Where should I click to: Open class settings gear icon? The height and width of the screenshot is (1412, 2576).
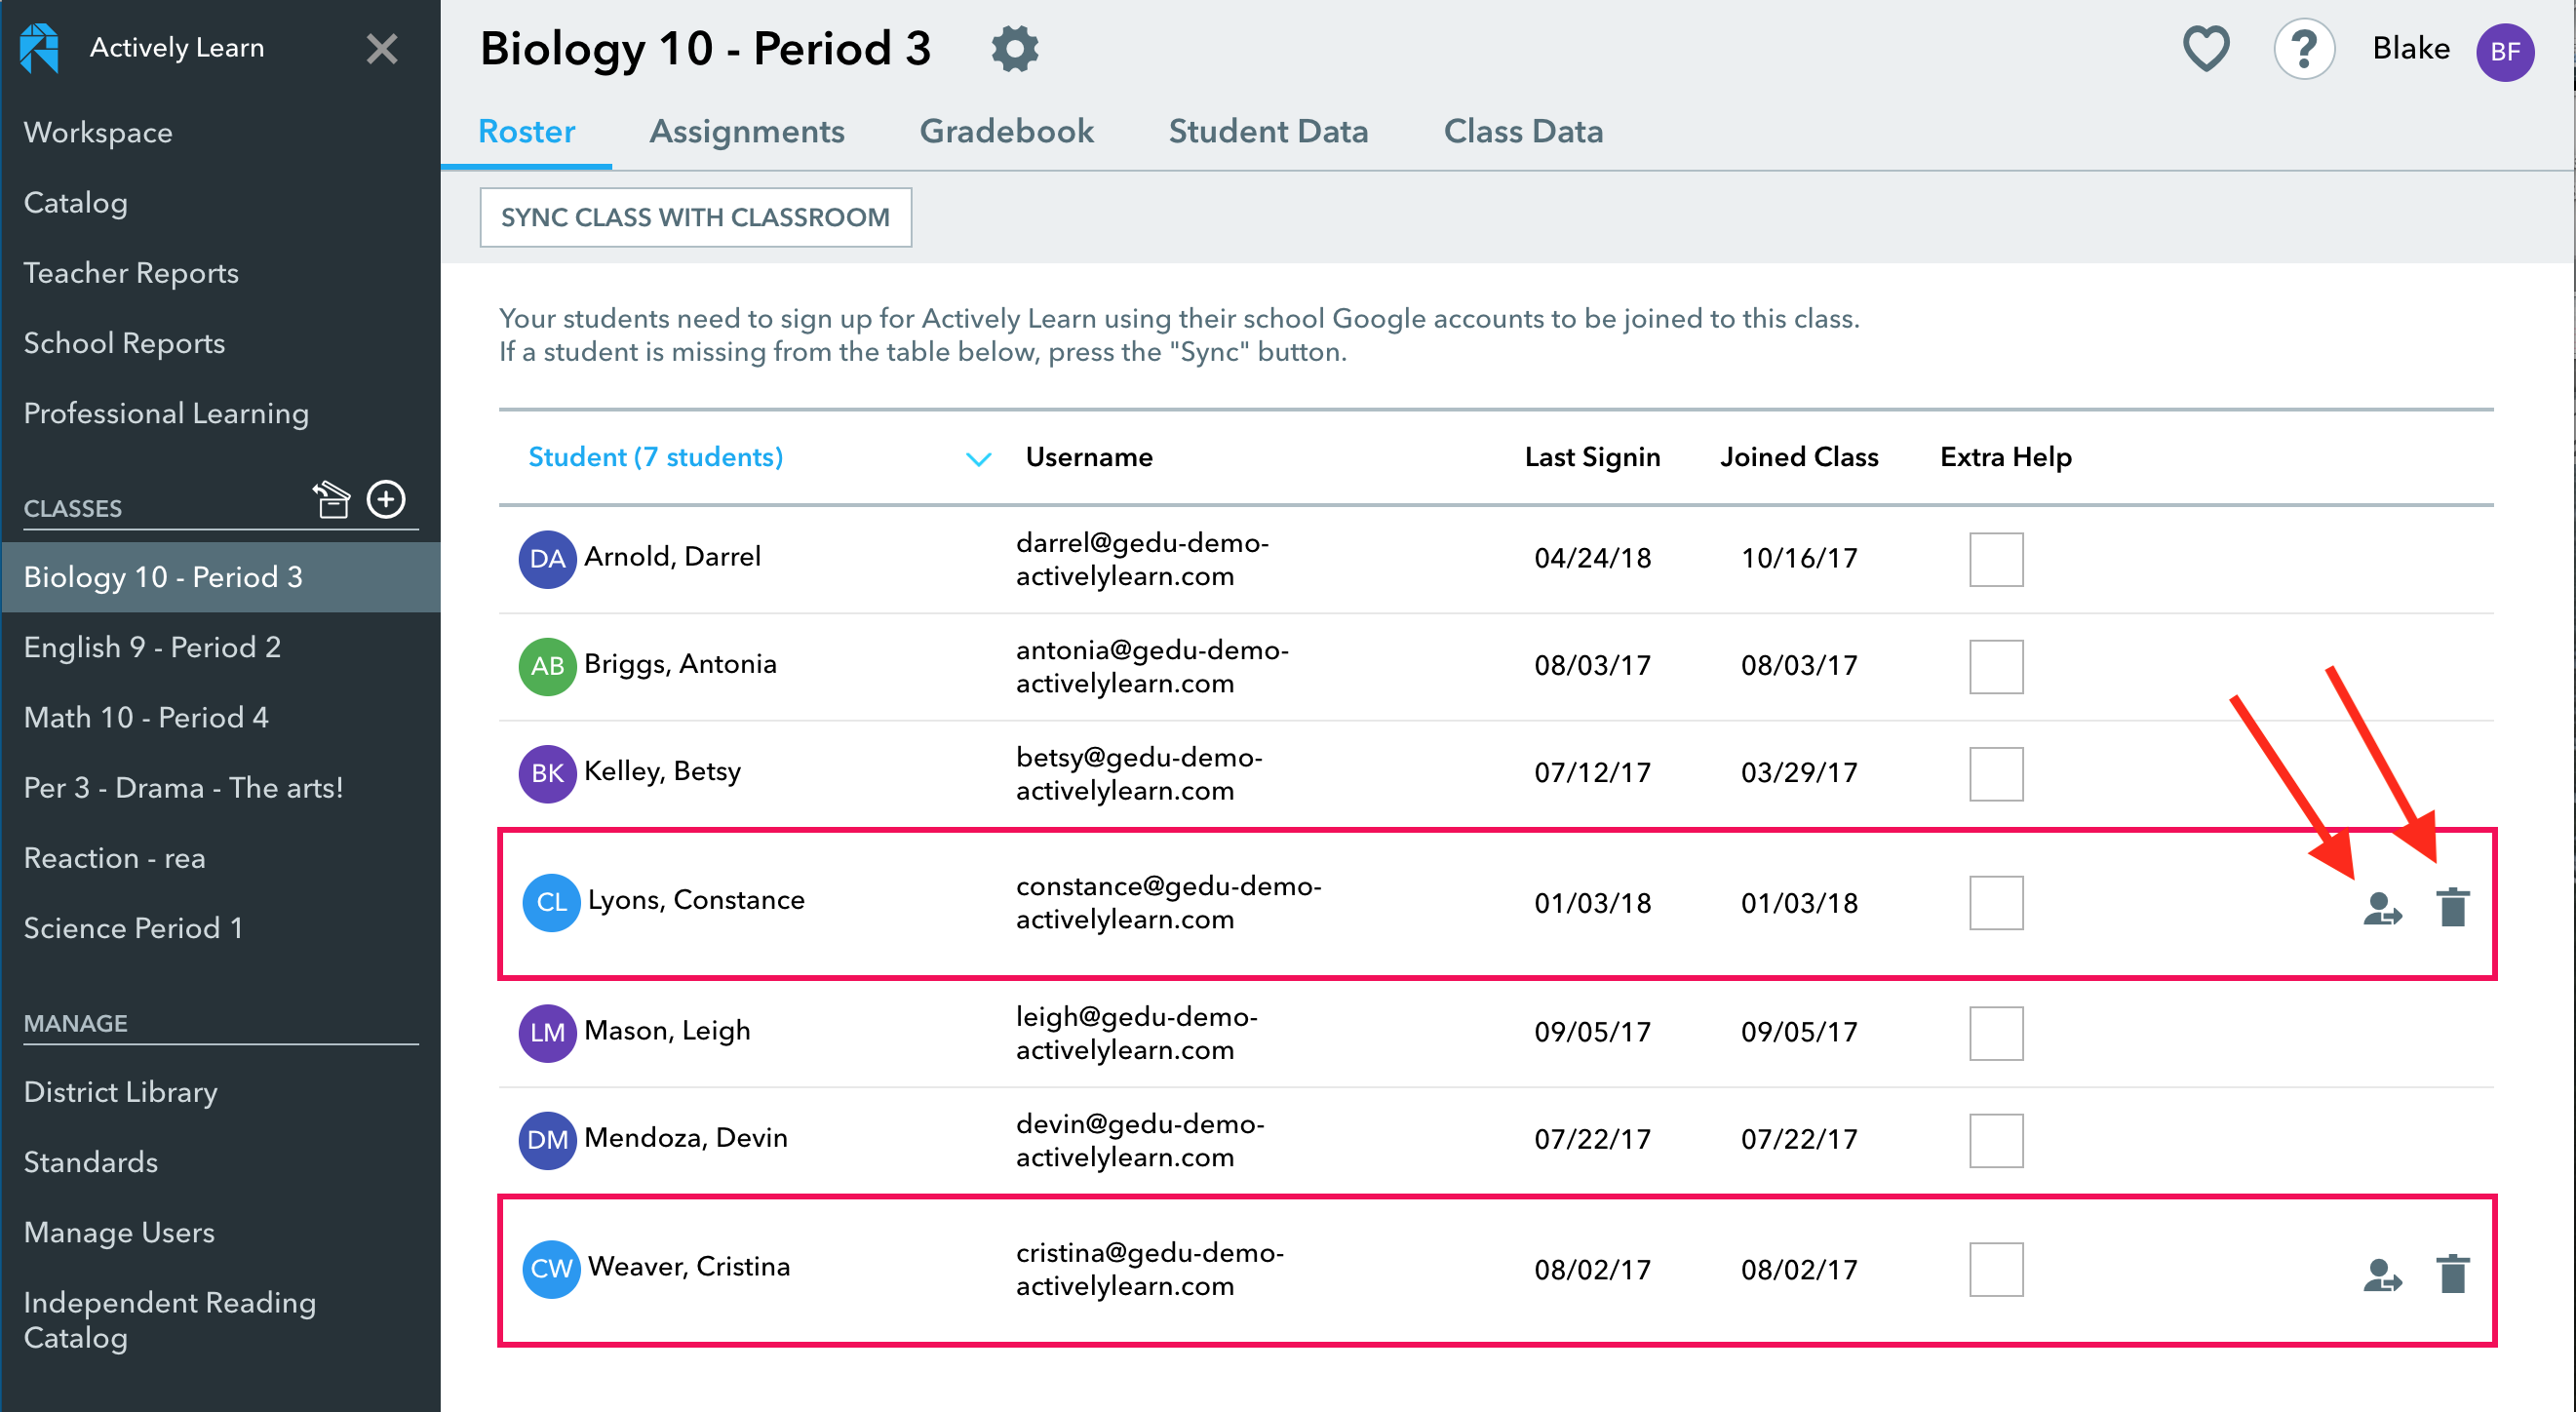click(x=1014, y=48)
